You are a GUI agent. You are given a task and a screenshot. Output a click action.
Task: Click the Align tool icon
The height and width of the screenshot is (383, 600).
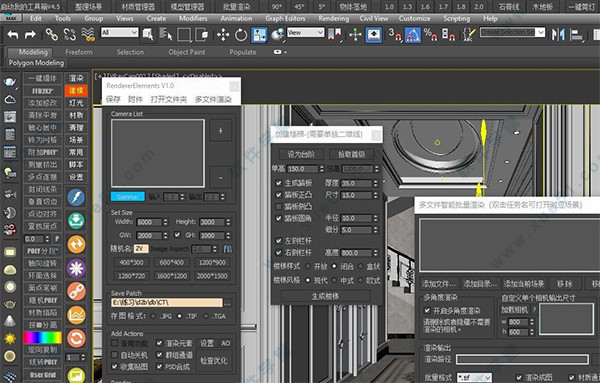[576, 36]
